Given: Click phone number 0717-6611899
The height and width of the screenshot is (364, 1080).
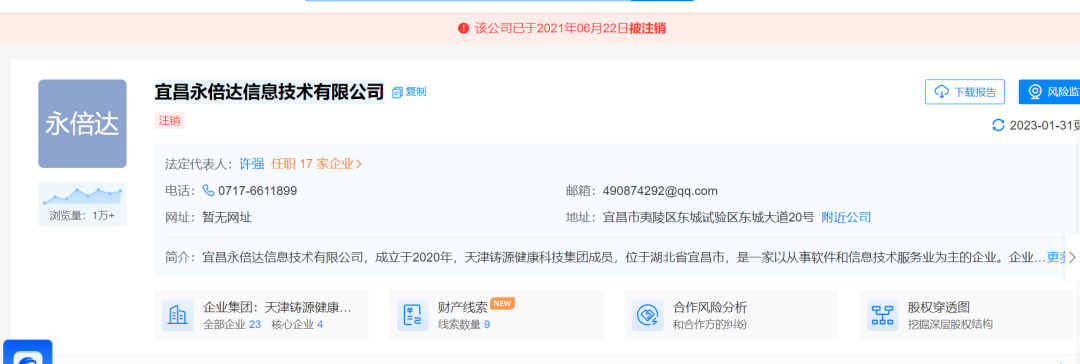Looking at the screenshot, I should pos(257,191).
